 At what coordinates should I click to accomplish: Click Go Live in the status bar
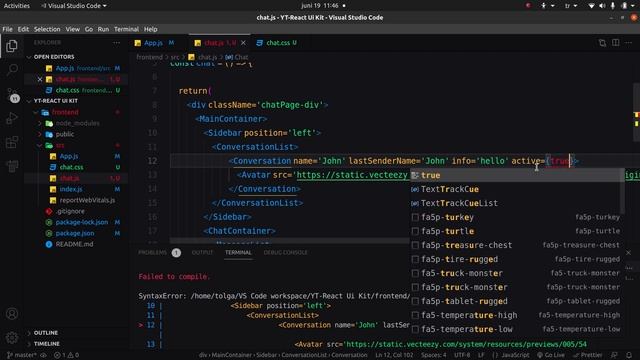point(551,355)
